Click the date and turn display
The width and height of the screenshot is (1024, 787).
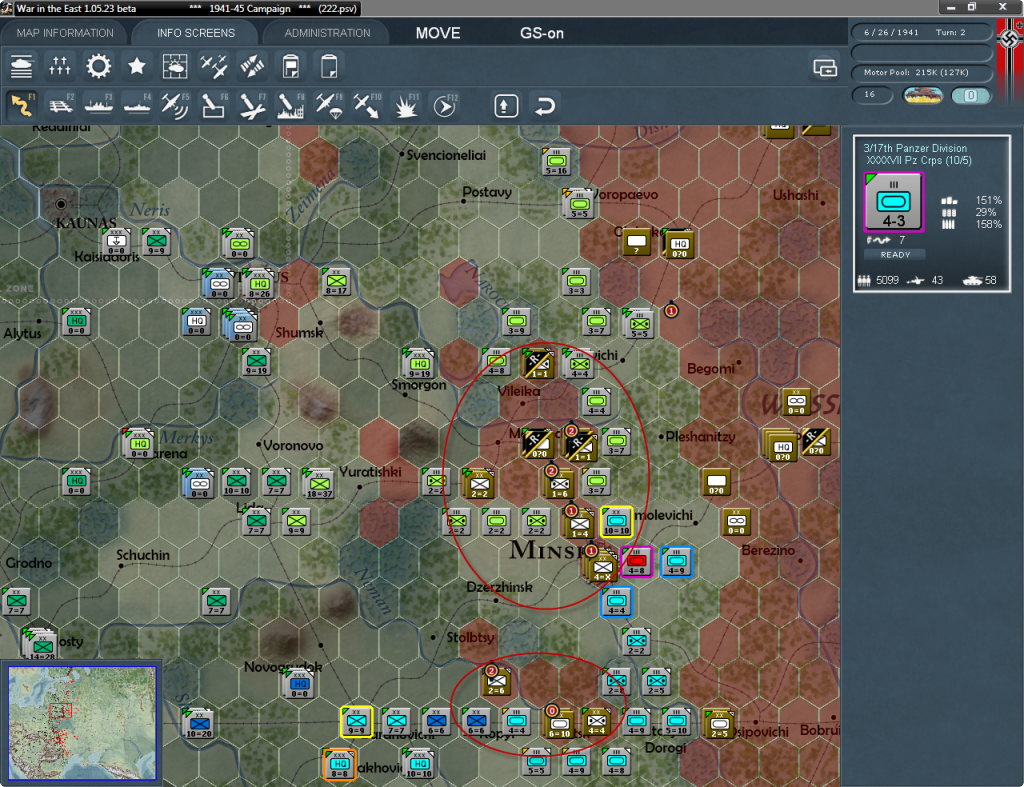(x=922, y=32)
